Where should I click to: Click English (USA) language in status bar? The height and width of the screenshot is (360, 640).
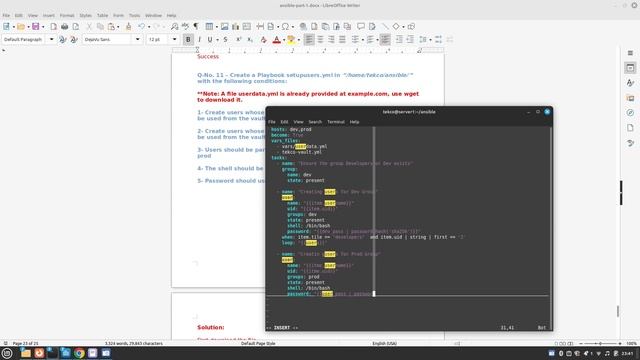pos(384,344)
